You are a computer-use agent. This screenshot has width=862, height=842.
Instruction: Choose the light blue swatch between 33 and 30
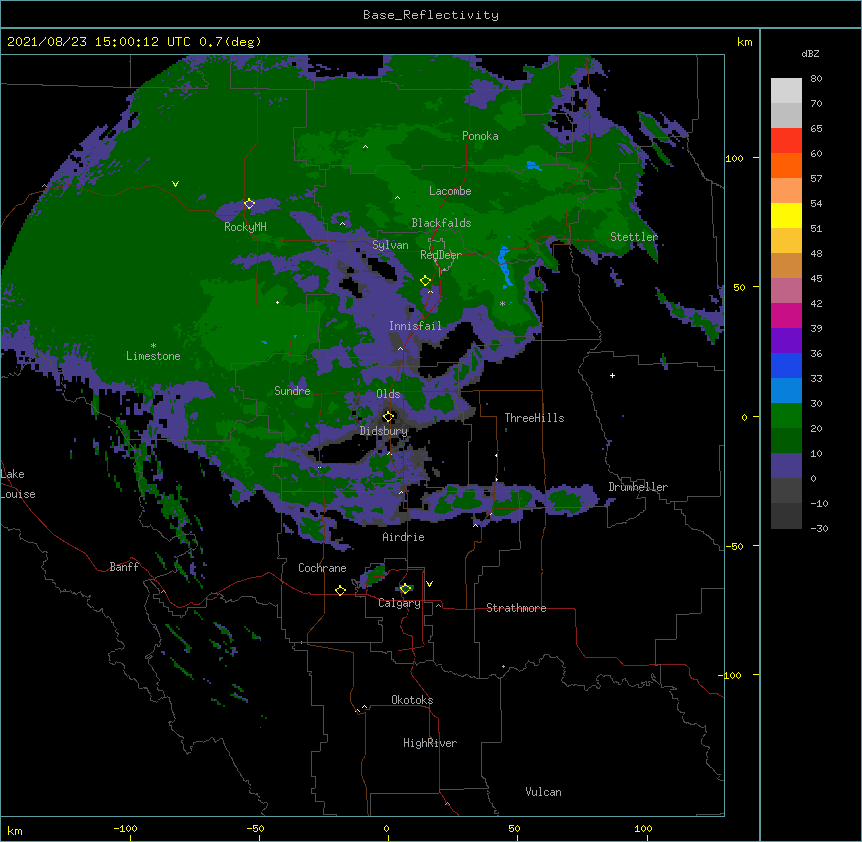tap(786, 391)
